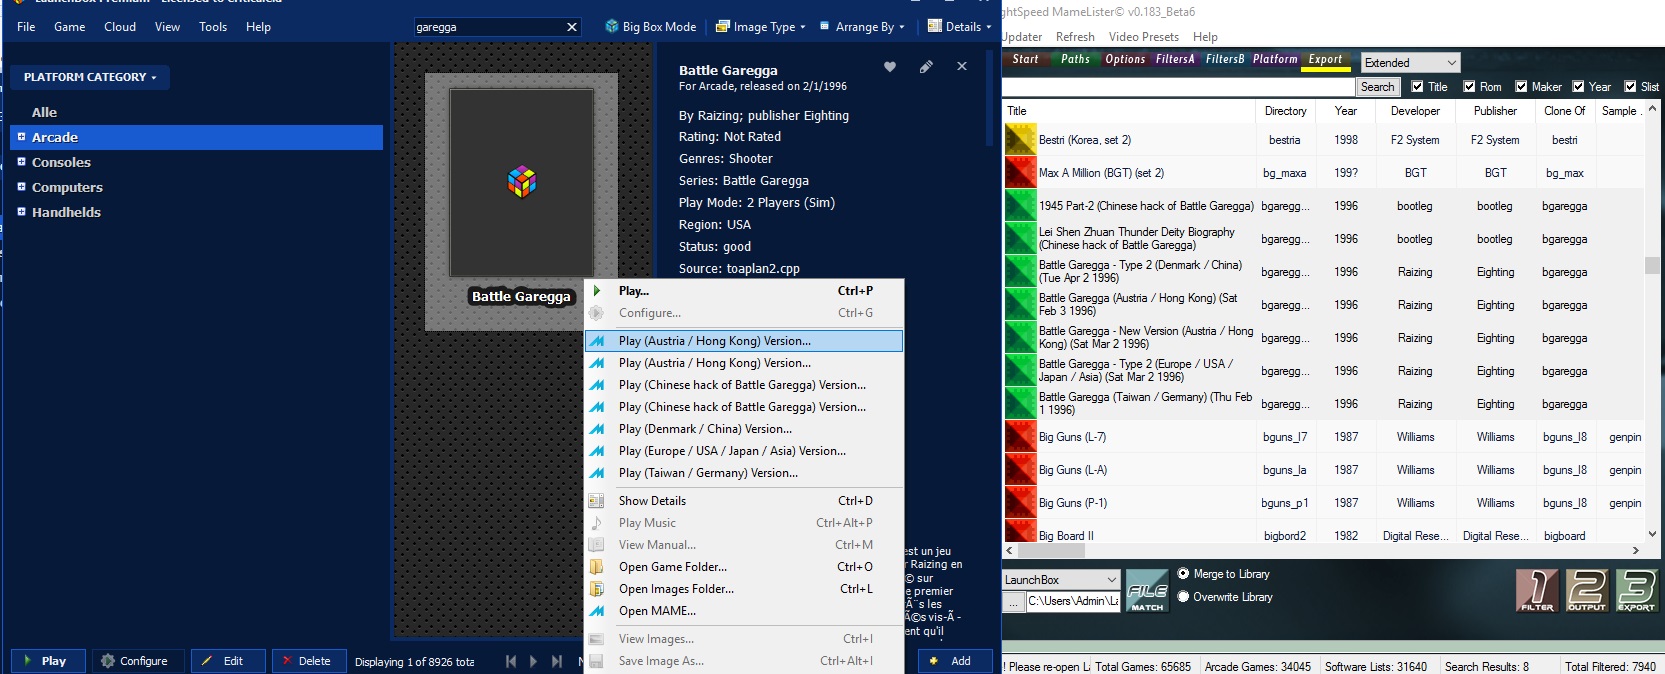Image resolution: width=1665 pixels, height=674 pixels.
Task: Select the Merge to Library radio button
Action: (x=1184, y=574)
